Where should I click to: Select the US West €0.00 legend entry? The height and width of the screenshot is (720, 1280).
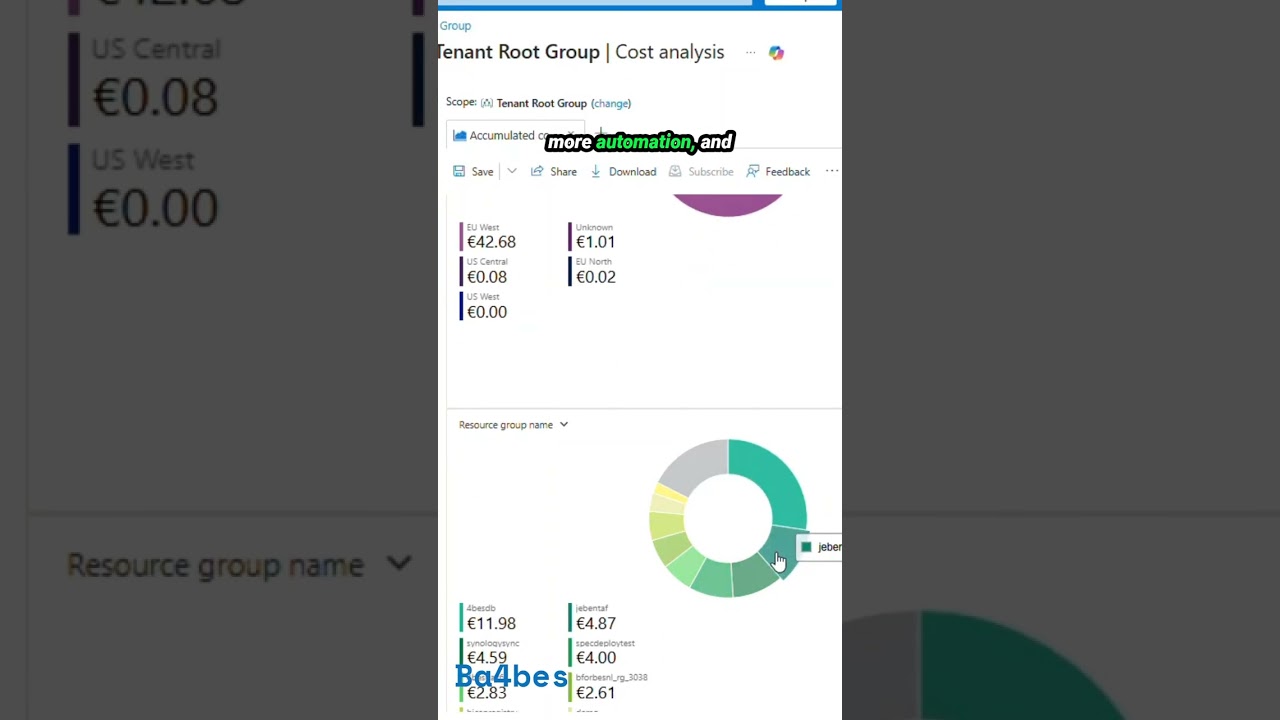[485, 307]
